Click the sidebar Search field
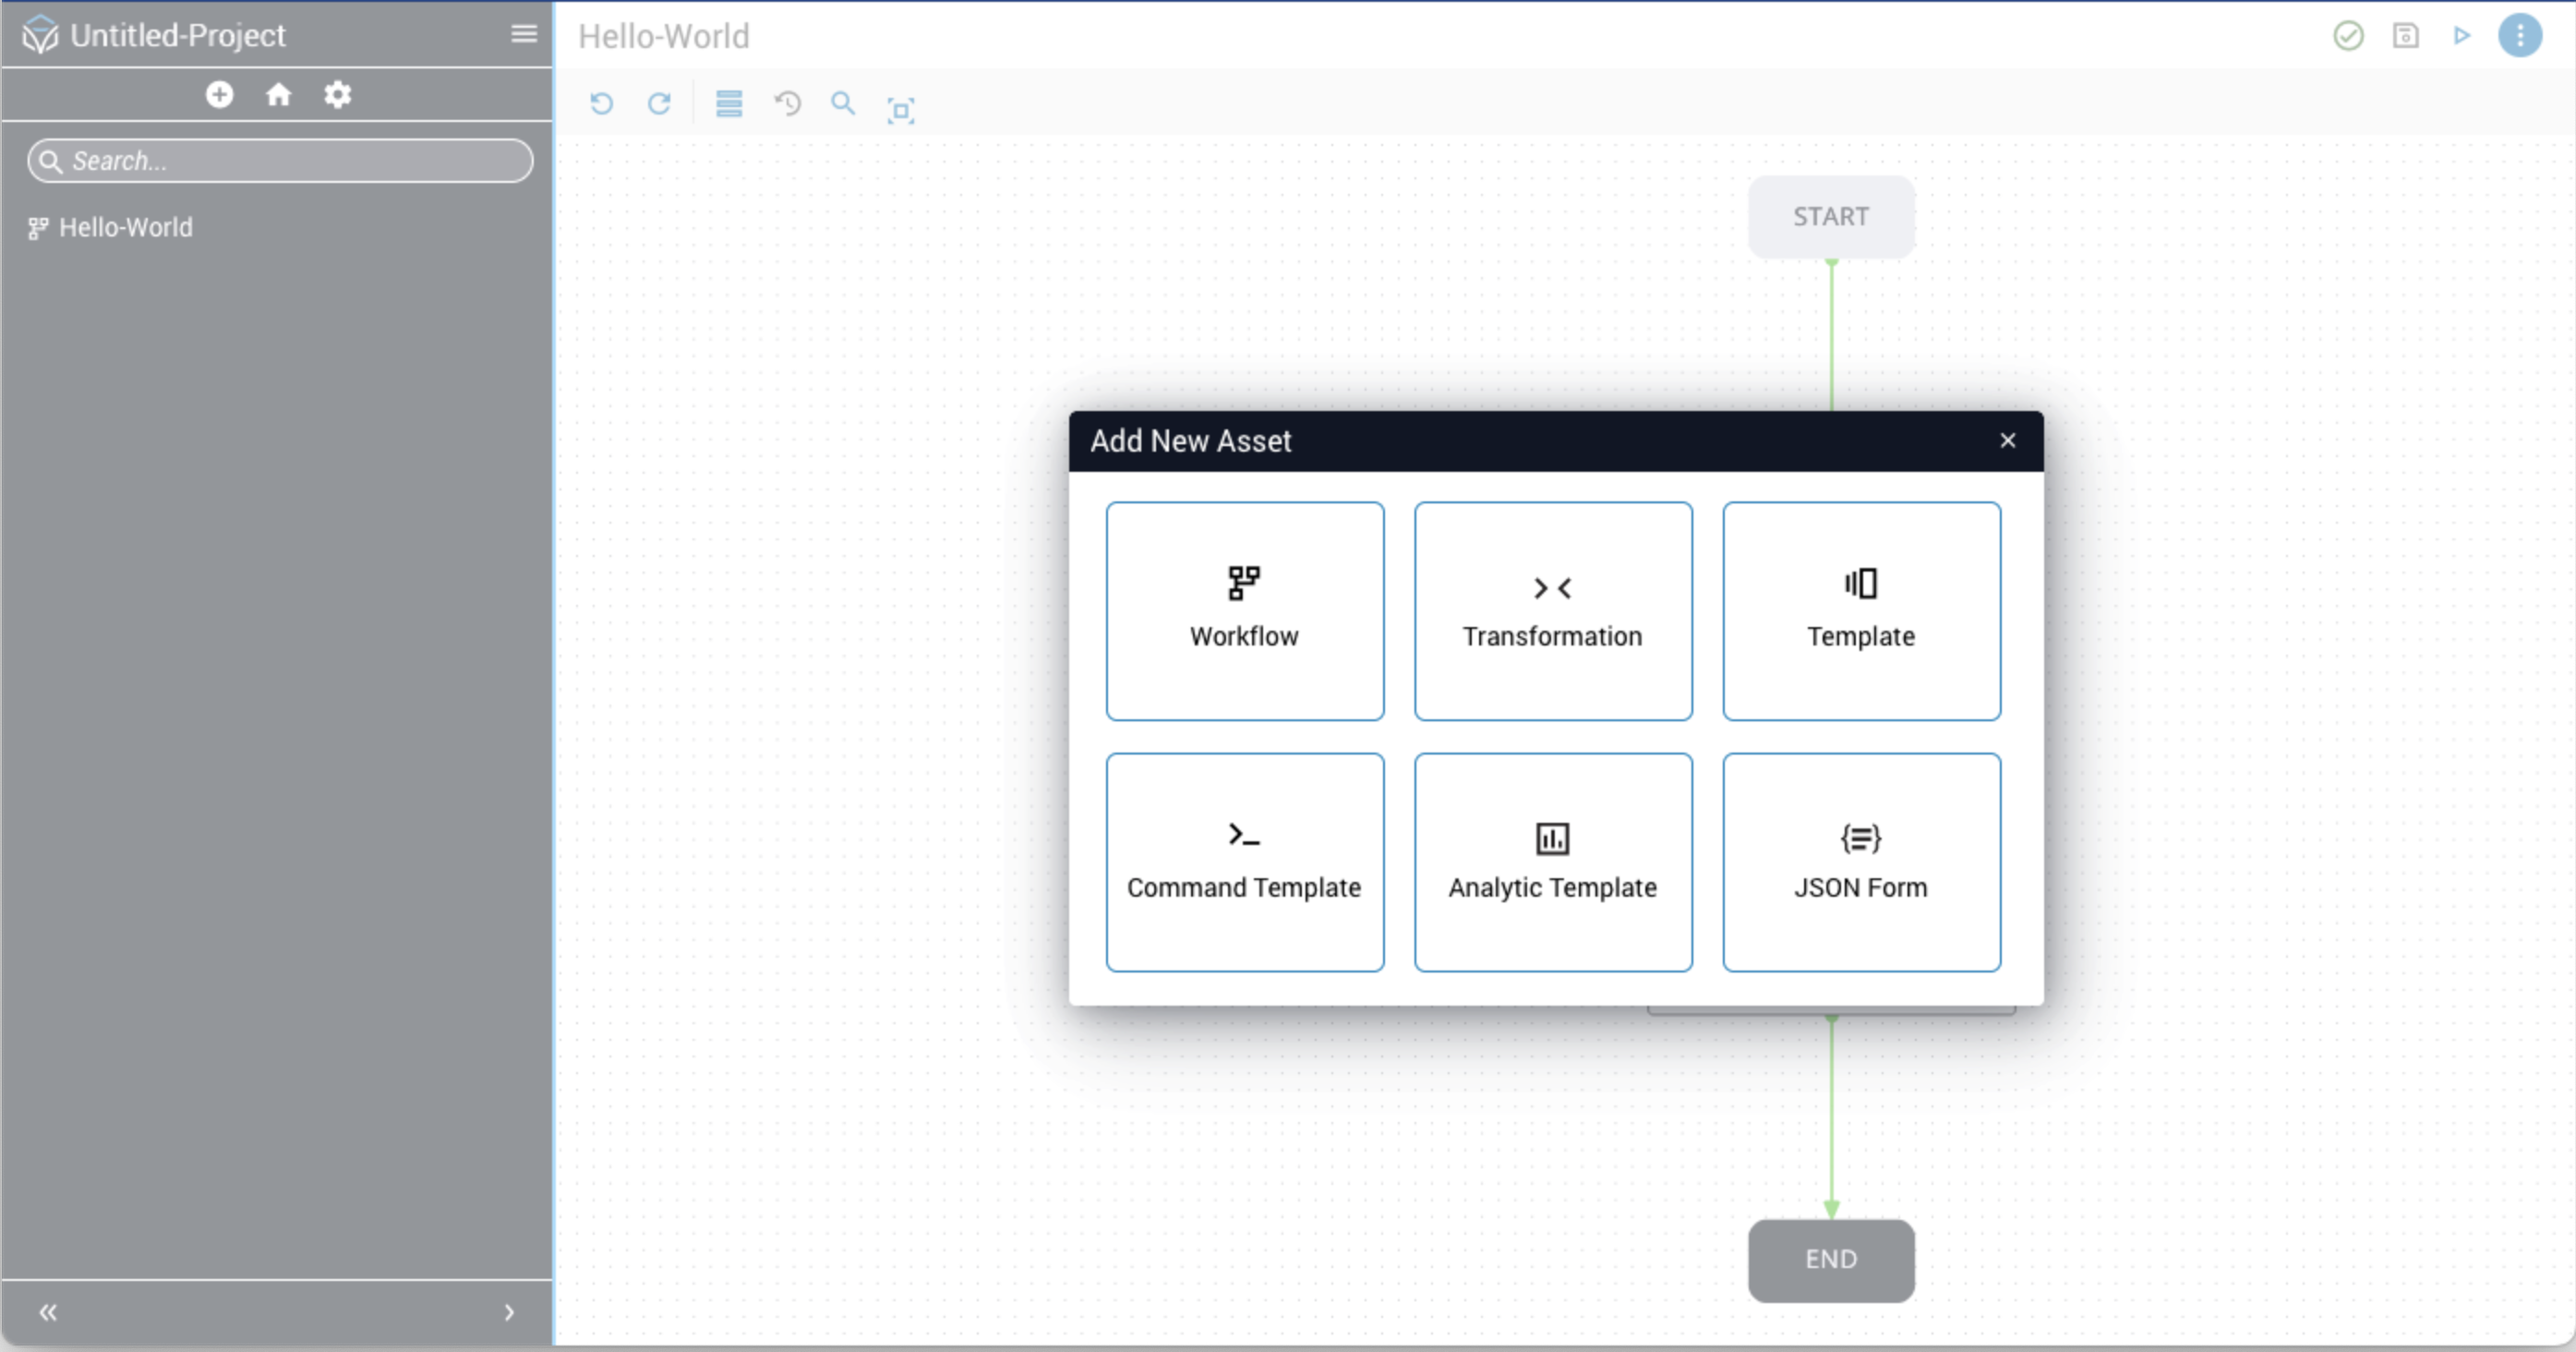Screen dimensions: 2576x1352 [290, 161]
